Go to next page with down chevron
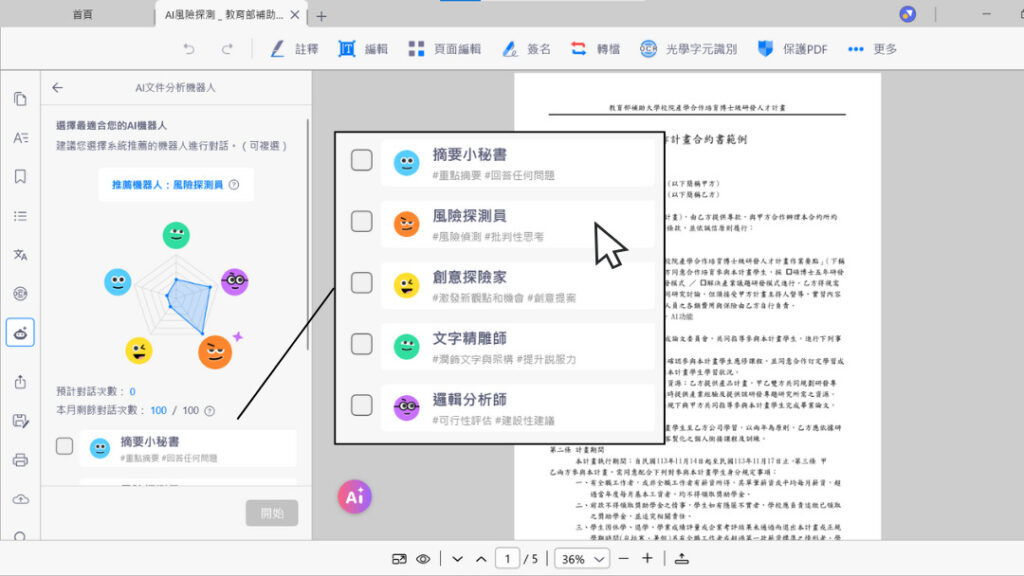This screenshot has height=576, width=1024. (x=457, y=559)
